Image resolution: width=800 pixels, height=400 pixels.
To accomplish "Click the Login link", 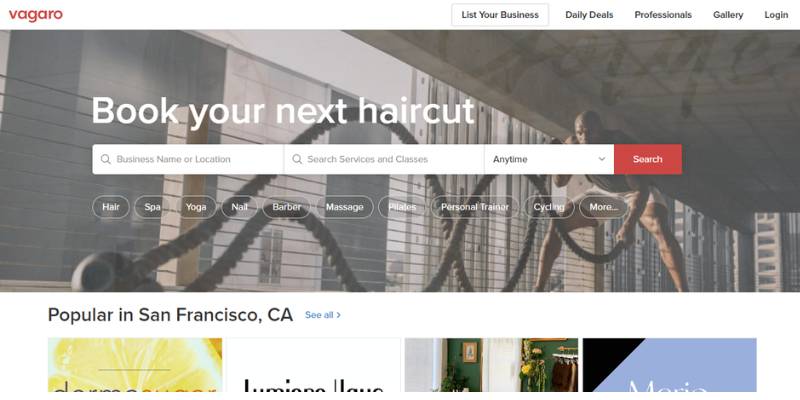I will [776, 15].
